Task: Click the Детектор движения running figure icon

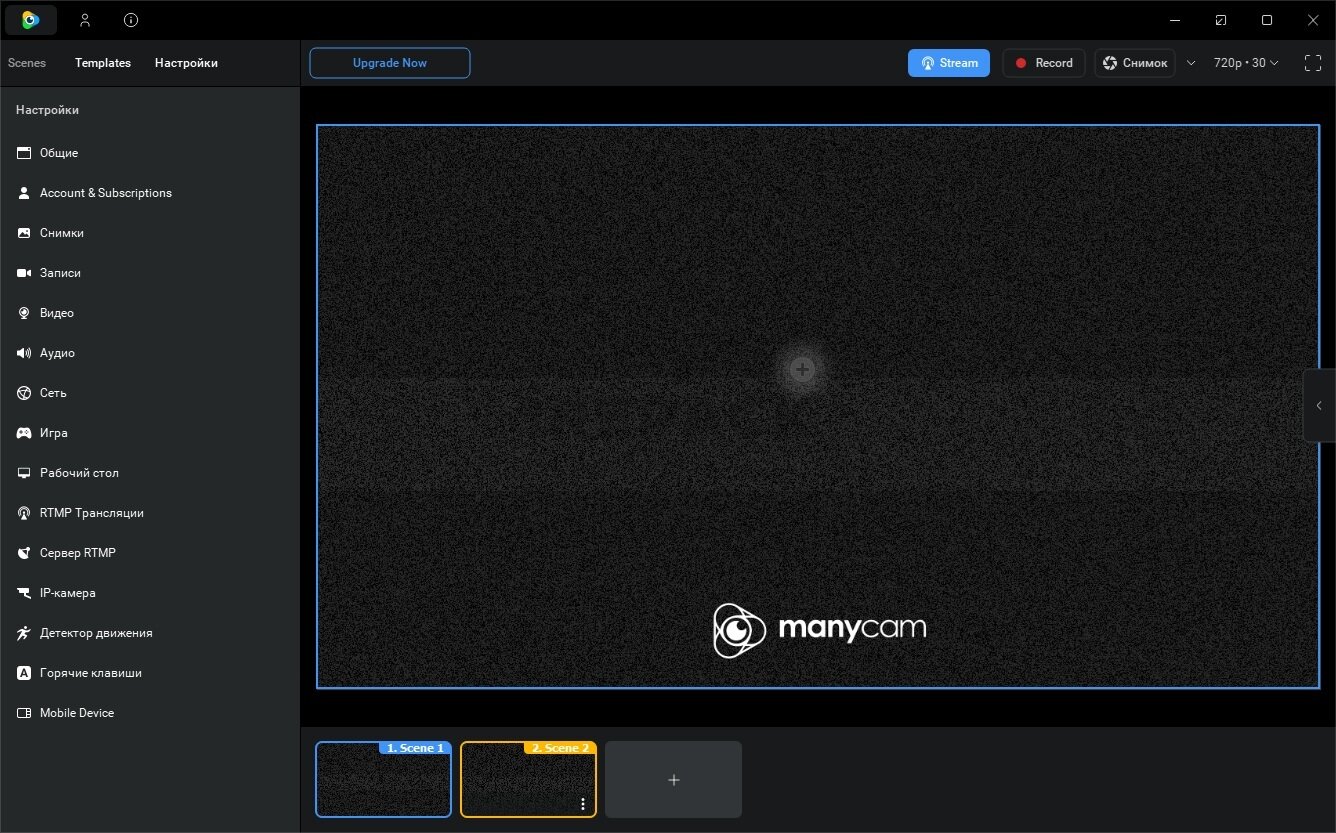Action: (24, 633)
